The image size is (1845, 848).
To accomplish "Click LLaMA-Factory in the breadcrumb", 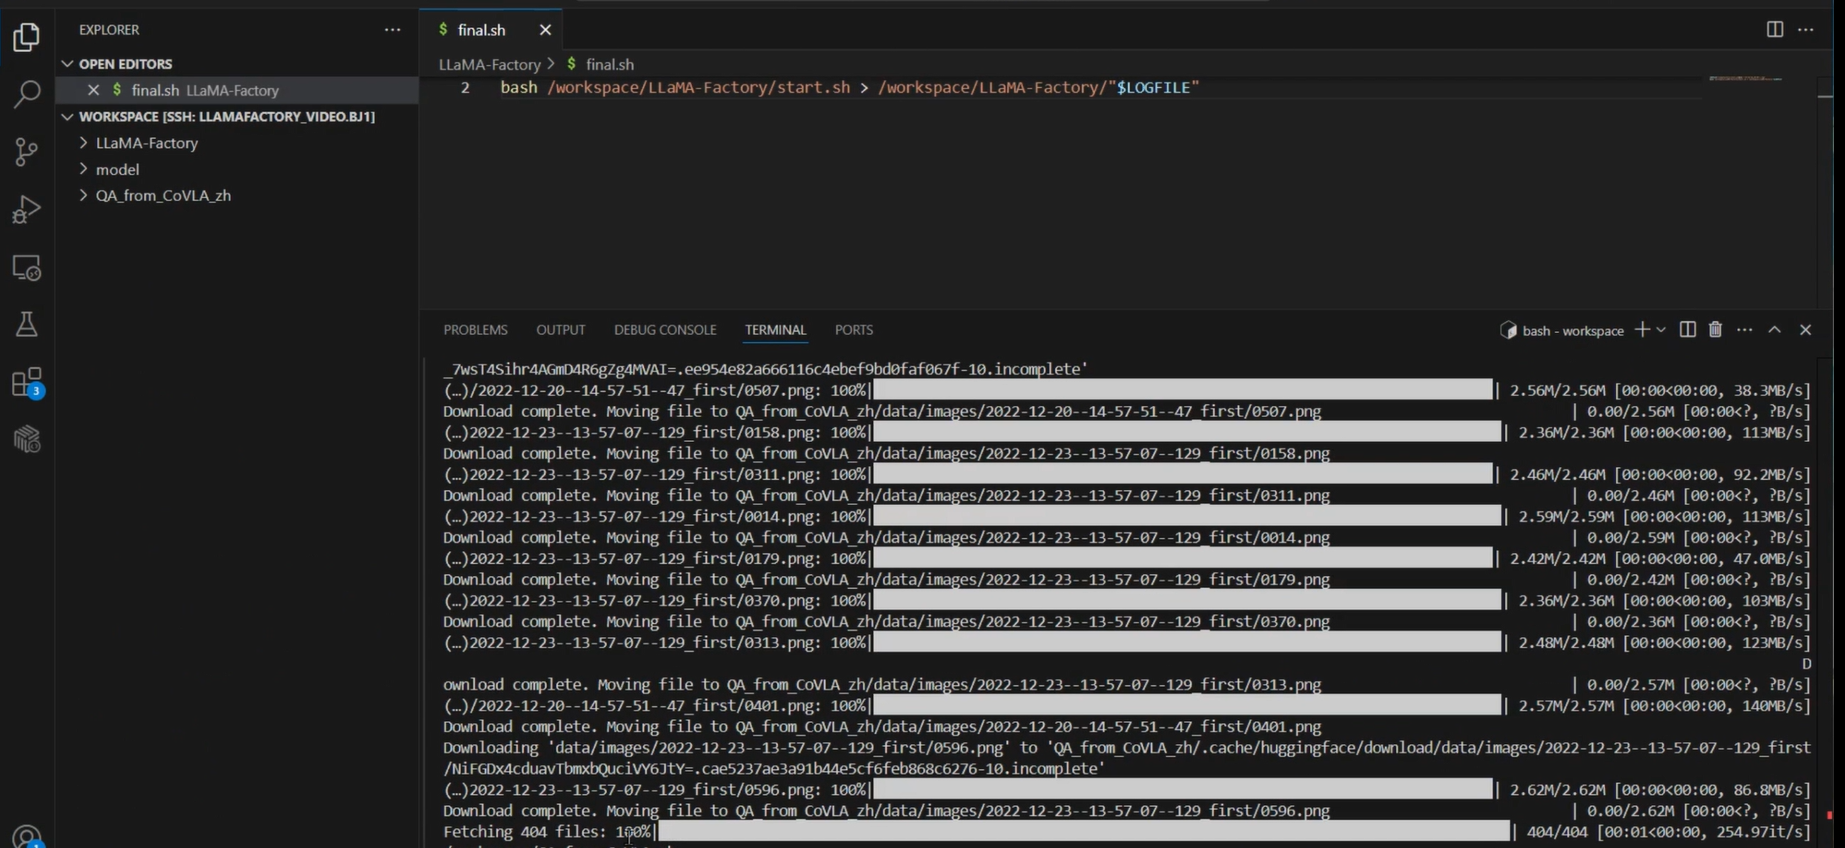I will [x=489, y=64].
